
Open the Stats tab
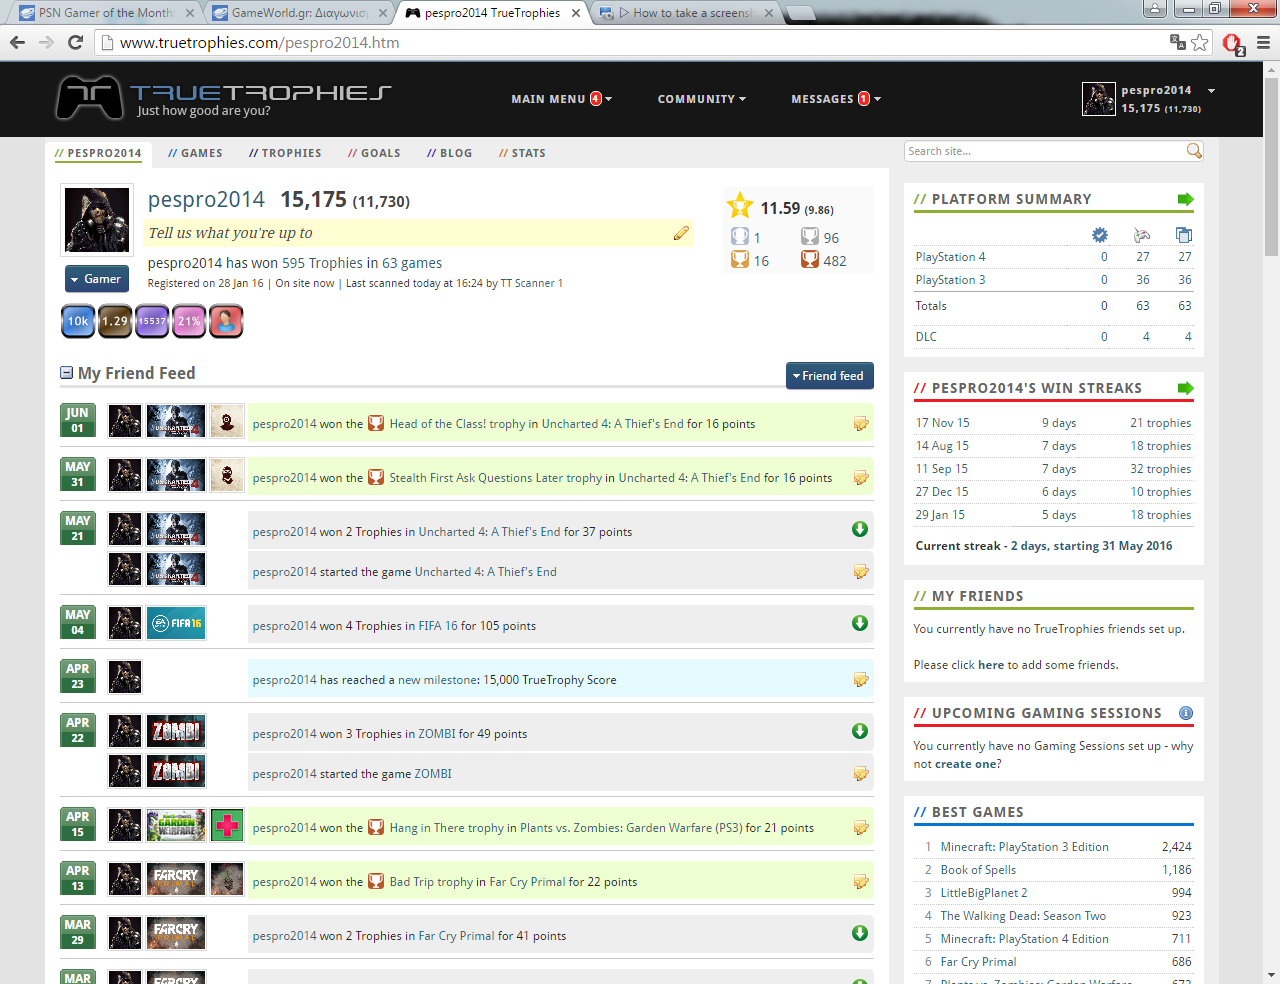click(522, 153)
